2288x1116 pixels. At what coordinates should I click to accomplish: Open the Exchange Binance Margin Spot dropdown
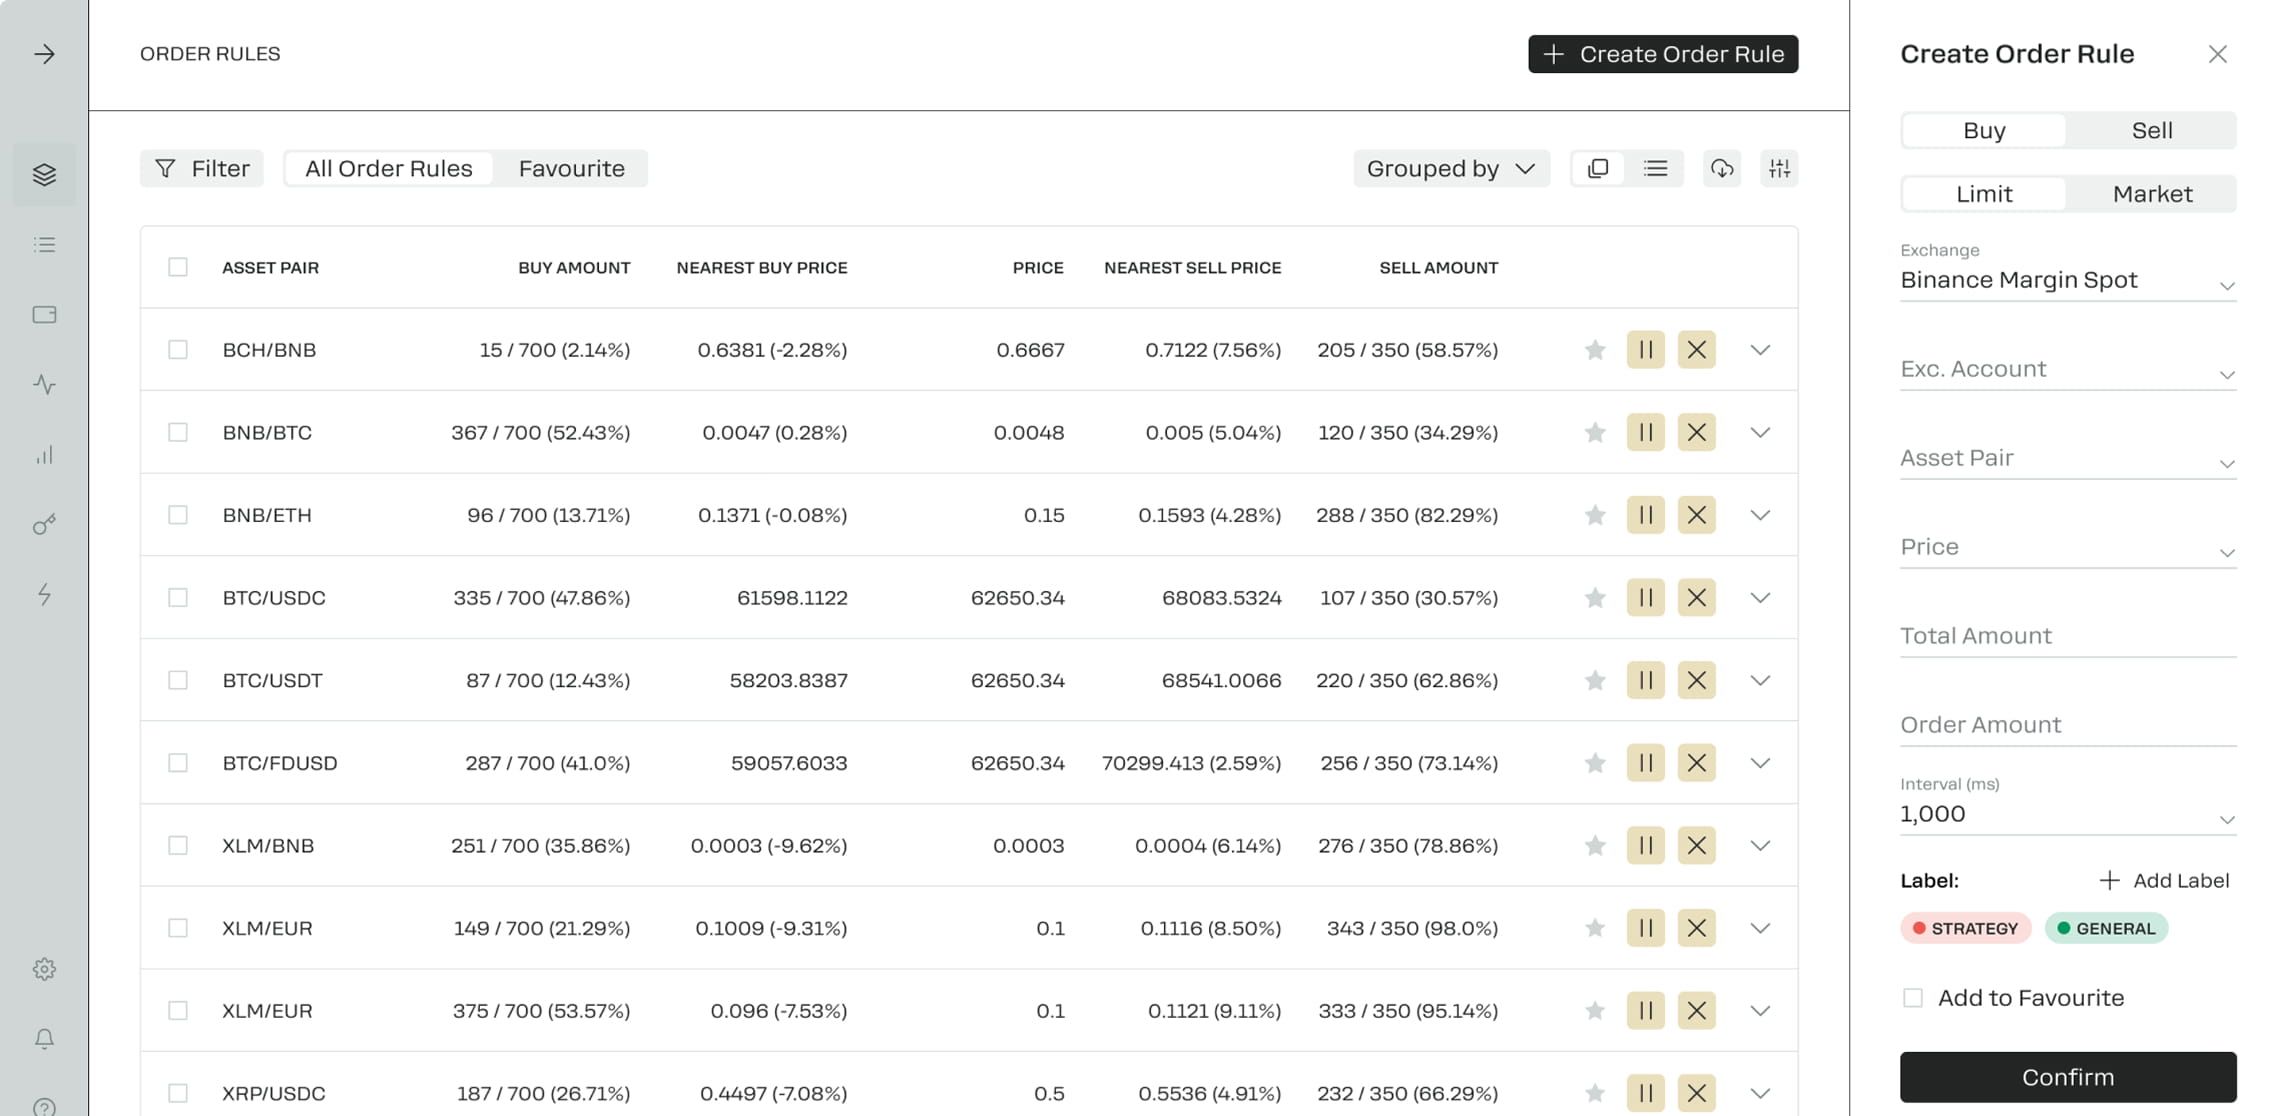click(2067, 281)
